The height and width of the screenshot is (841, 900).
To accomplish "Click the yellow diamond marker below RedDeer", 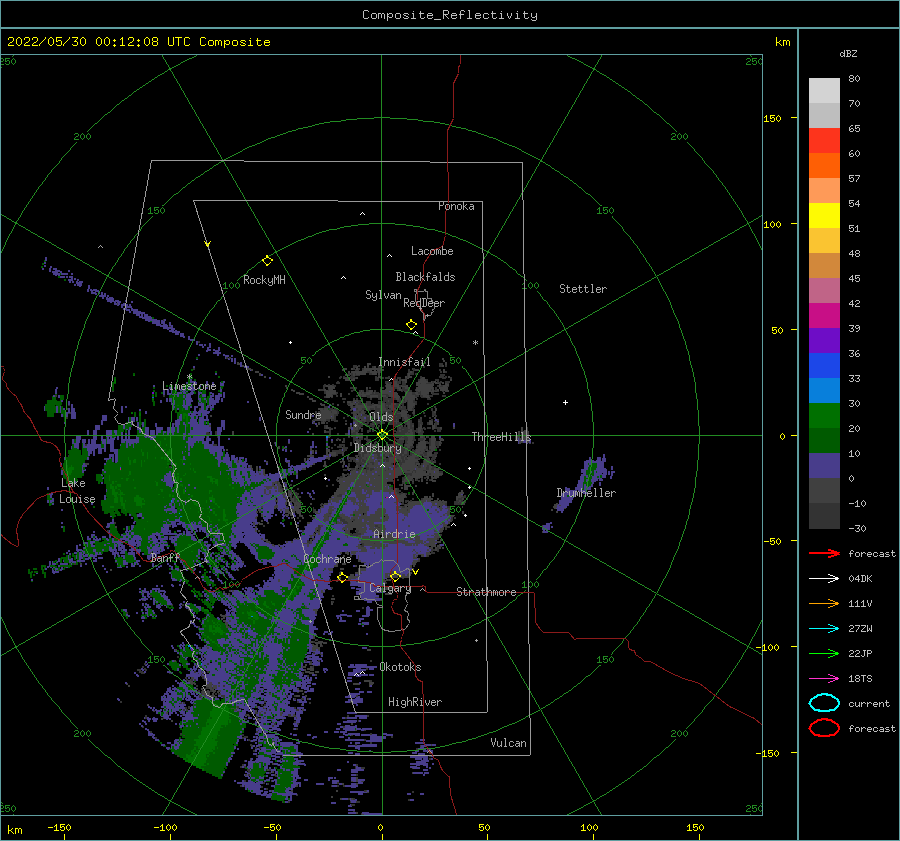I will click(x=412, y=325).
